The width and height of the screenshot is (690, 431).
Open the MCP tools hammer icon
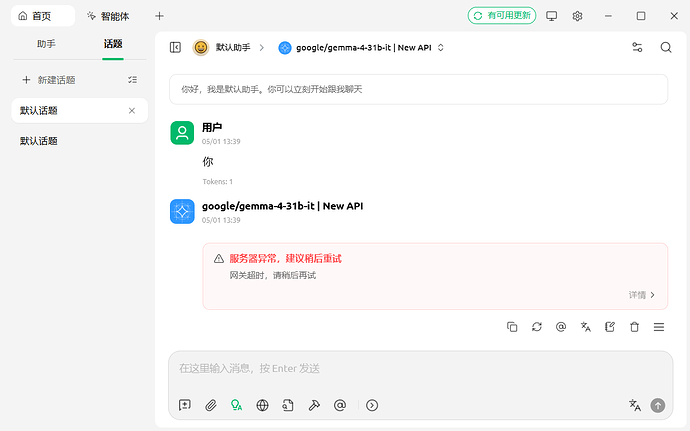[314, 405]
